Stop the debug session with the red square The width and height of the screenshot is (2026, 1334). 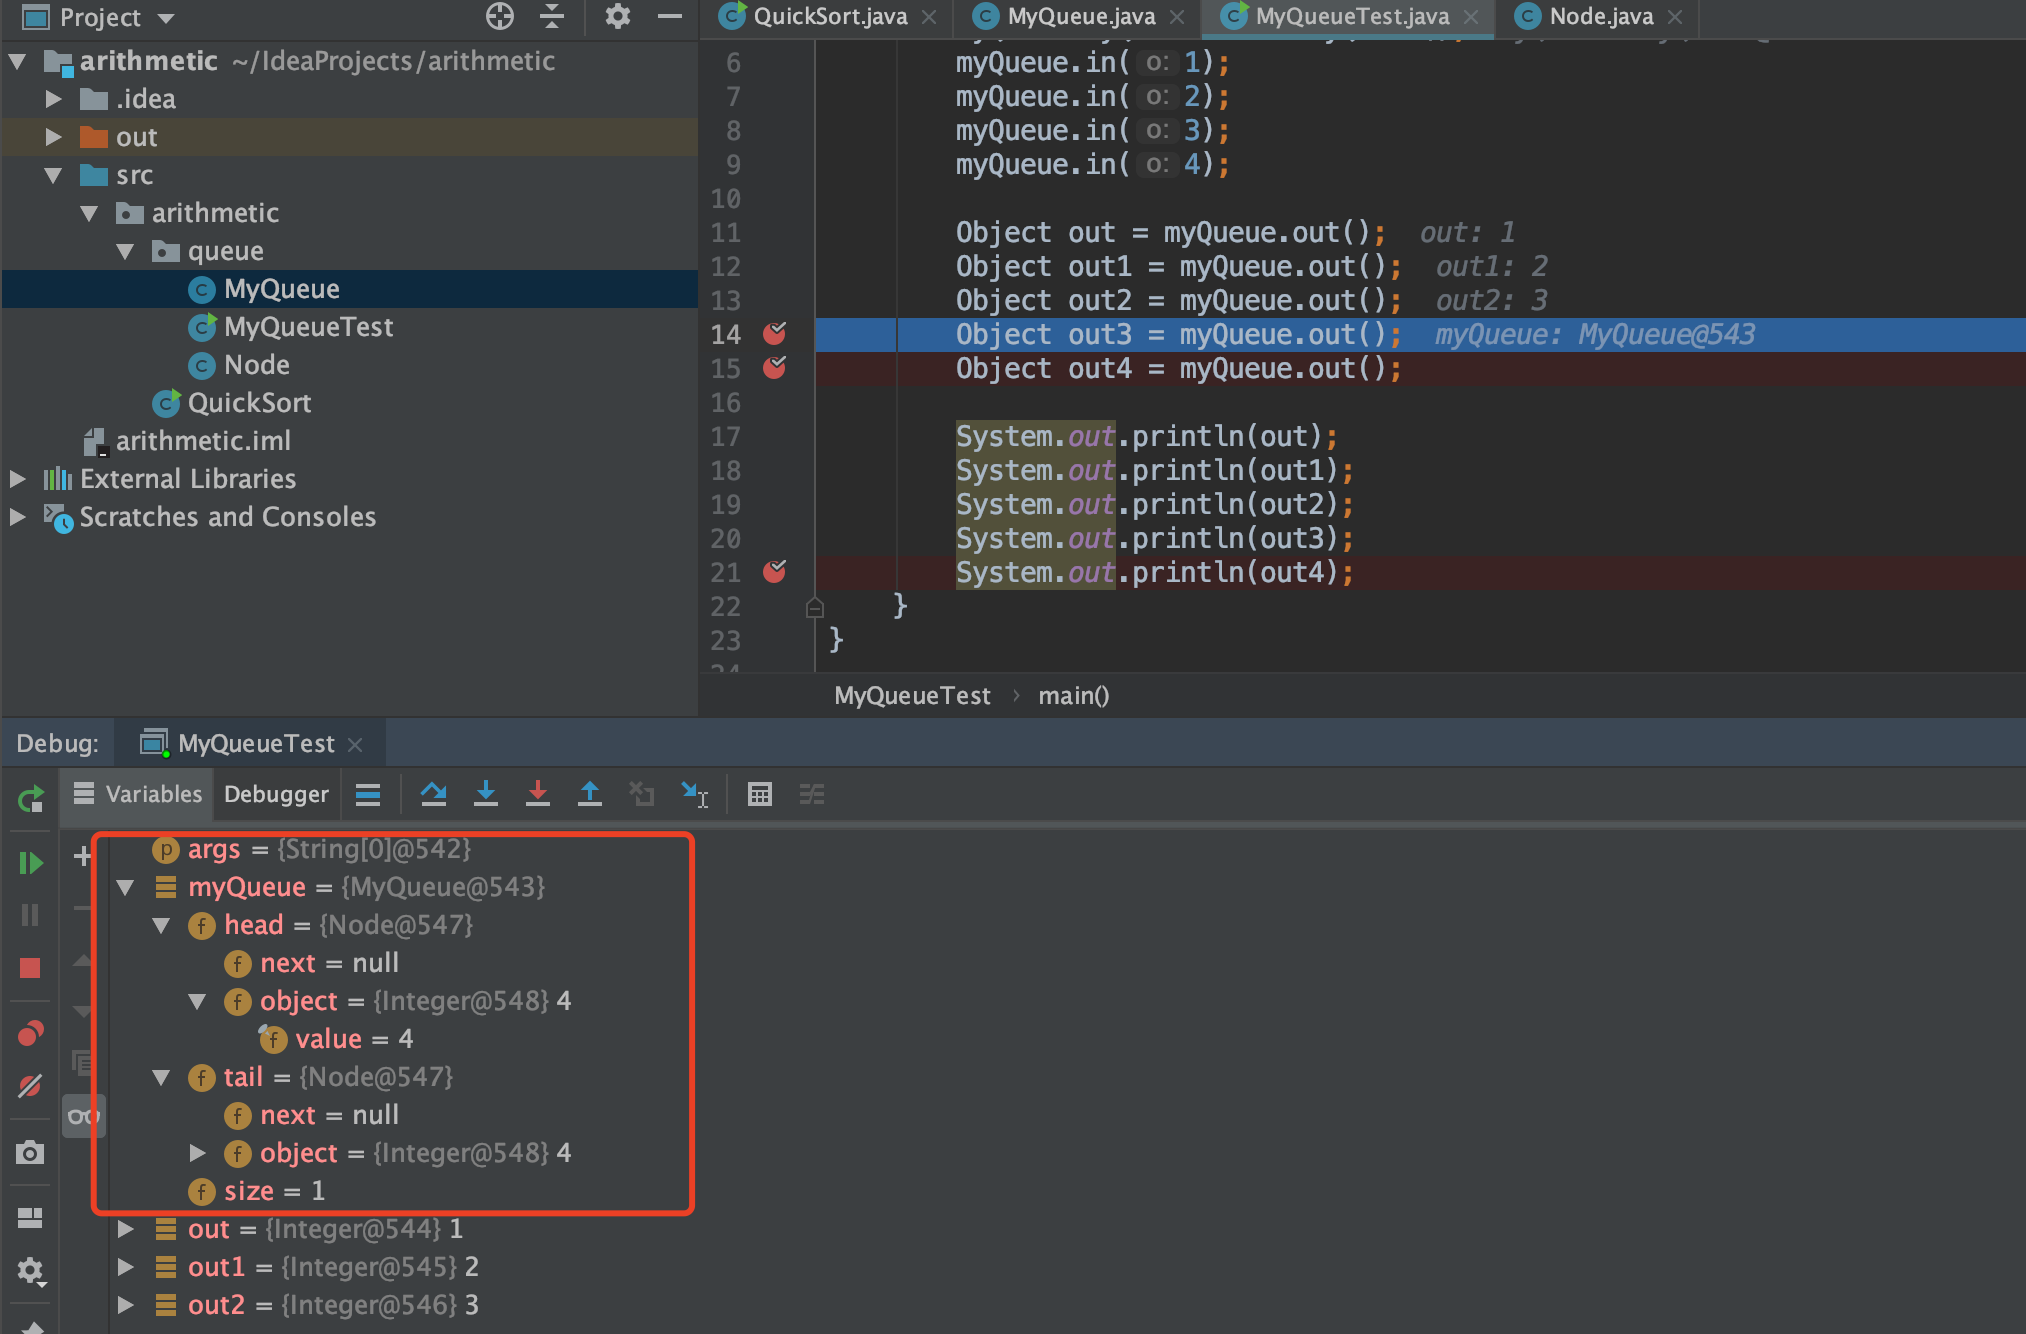point(30,968)
